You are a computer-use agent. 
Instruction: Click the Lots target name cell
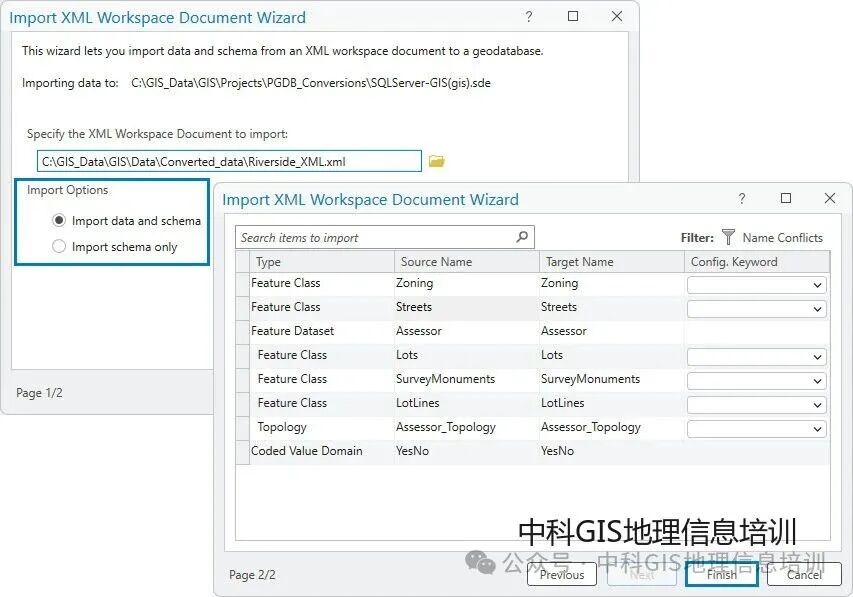click(x=611, y=355)
